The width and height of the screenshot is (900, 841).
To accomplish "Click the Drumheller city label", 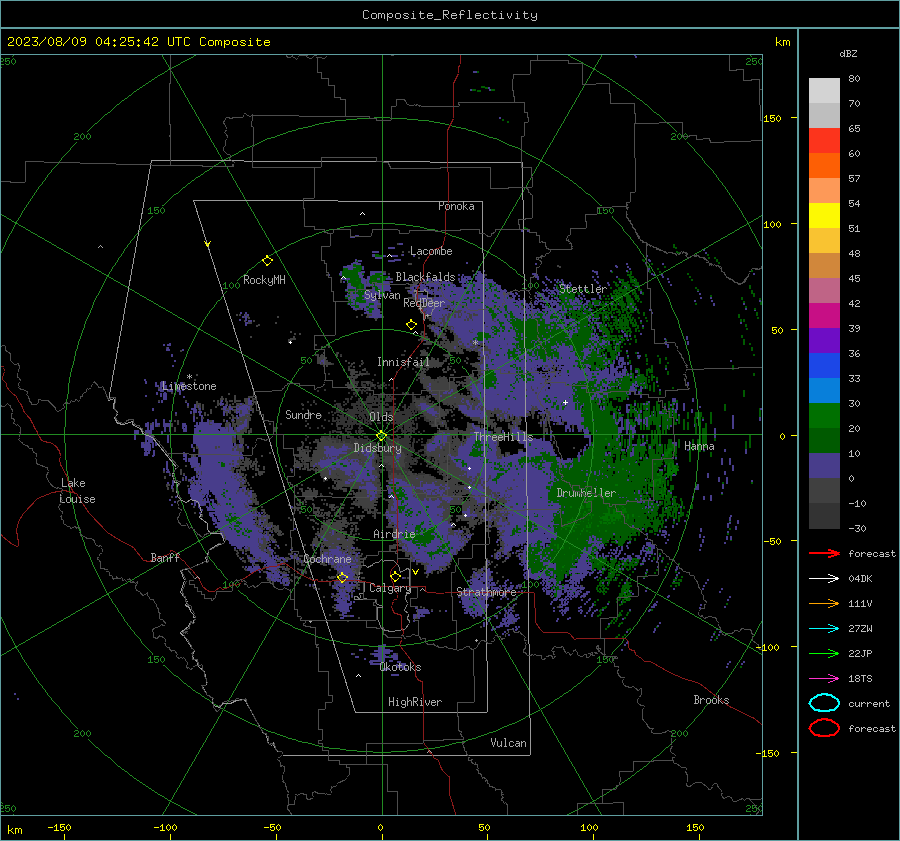I will tap(586, 493).
